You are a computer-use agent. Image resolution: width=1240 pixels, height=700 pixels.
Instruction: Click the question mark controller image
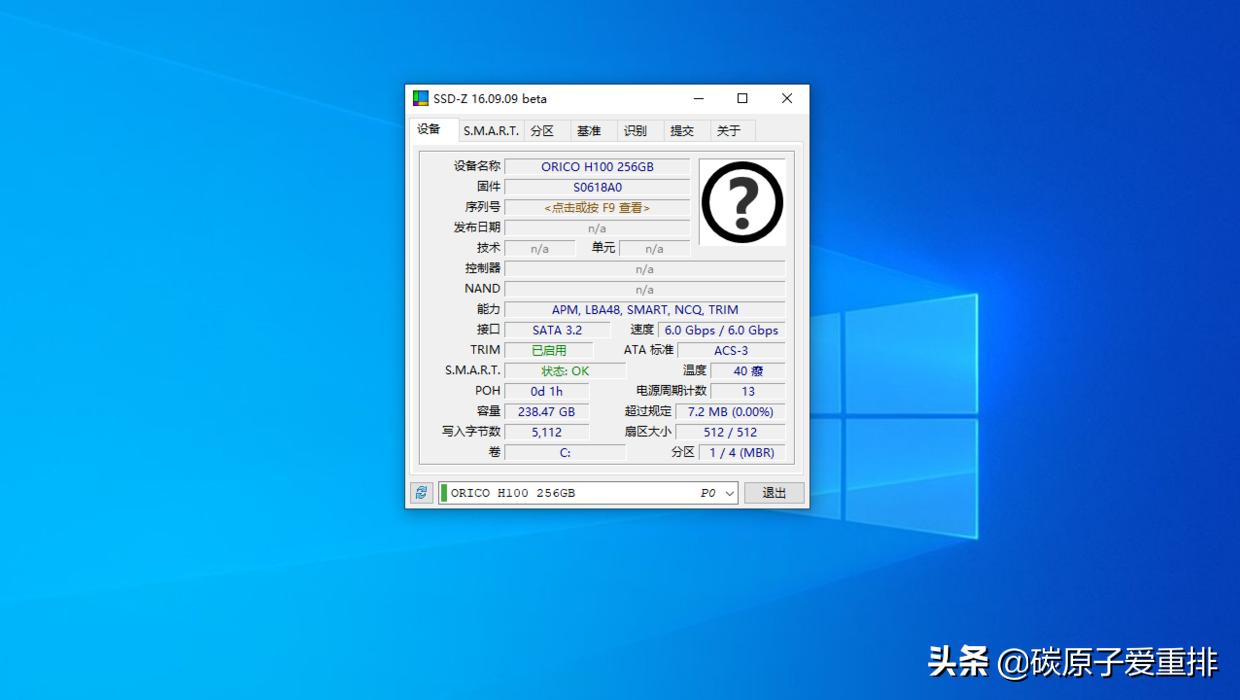tap(741, 203)
